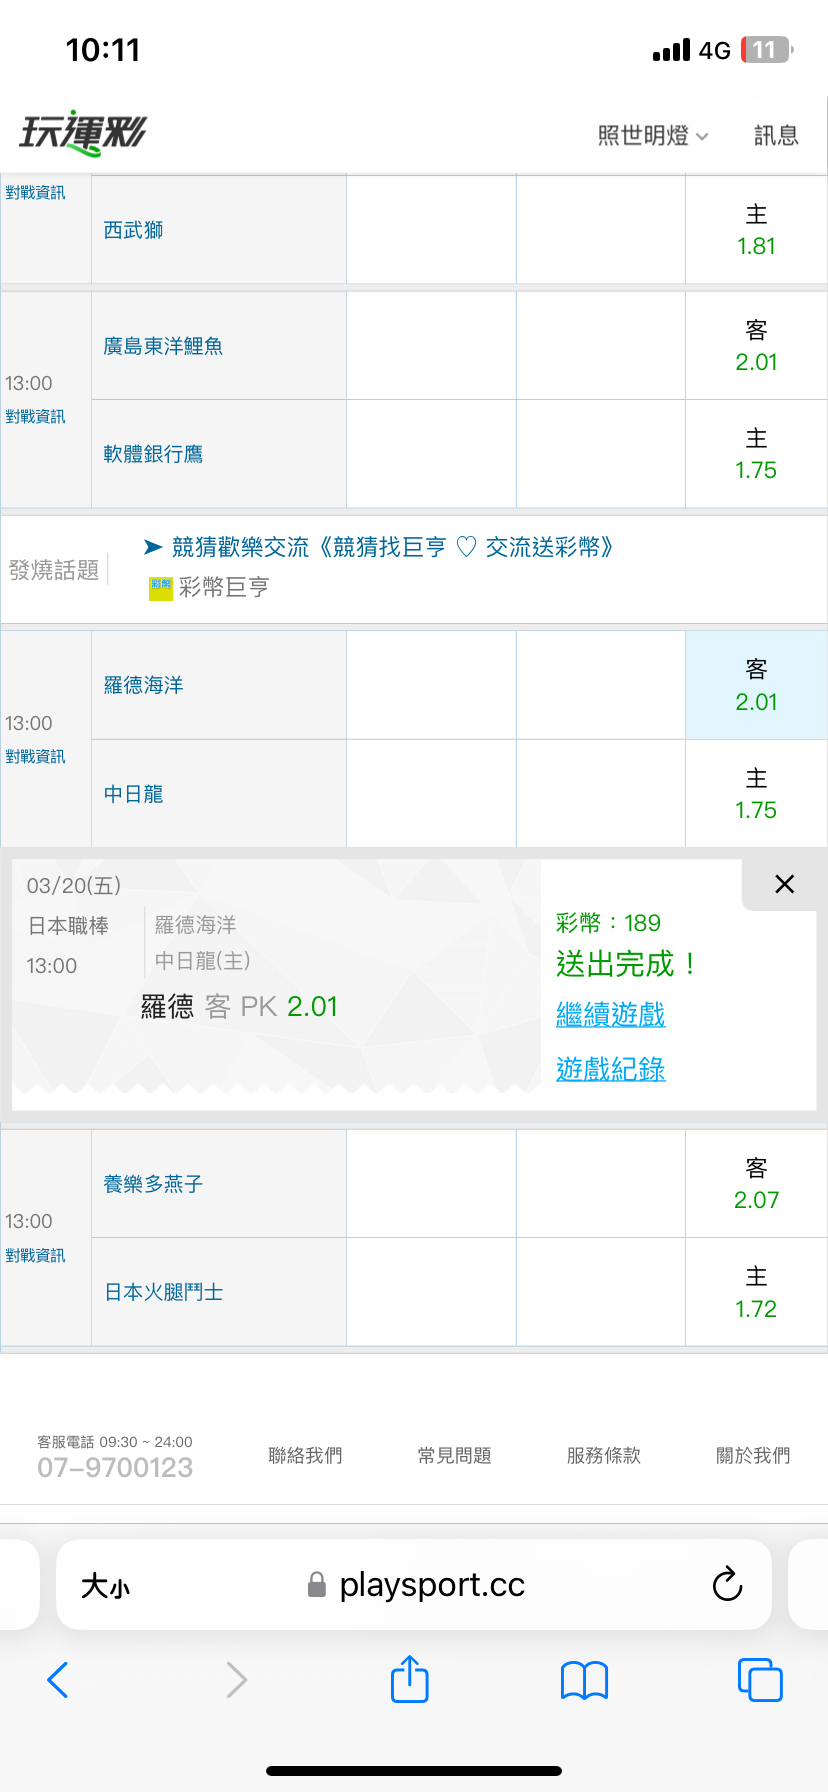The width and height of the screenshot is (828, 1792).
Task: Tap the Safari share icon
Action: pyautogui.click(x=410, y=1679)
